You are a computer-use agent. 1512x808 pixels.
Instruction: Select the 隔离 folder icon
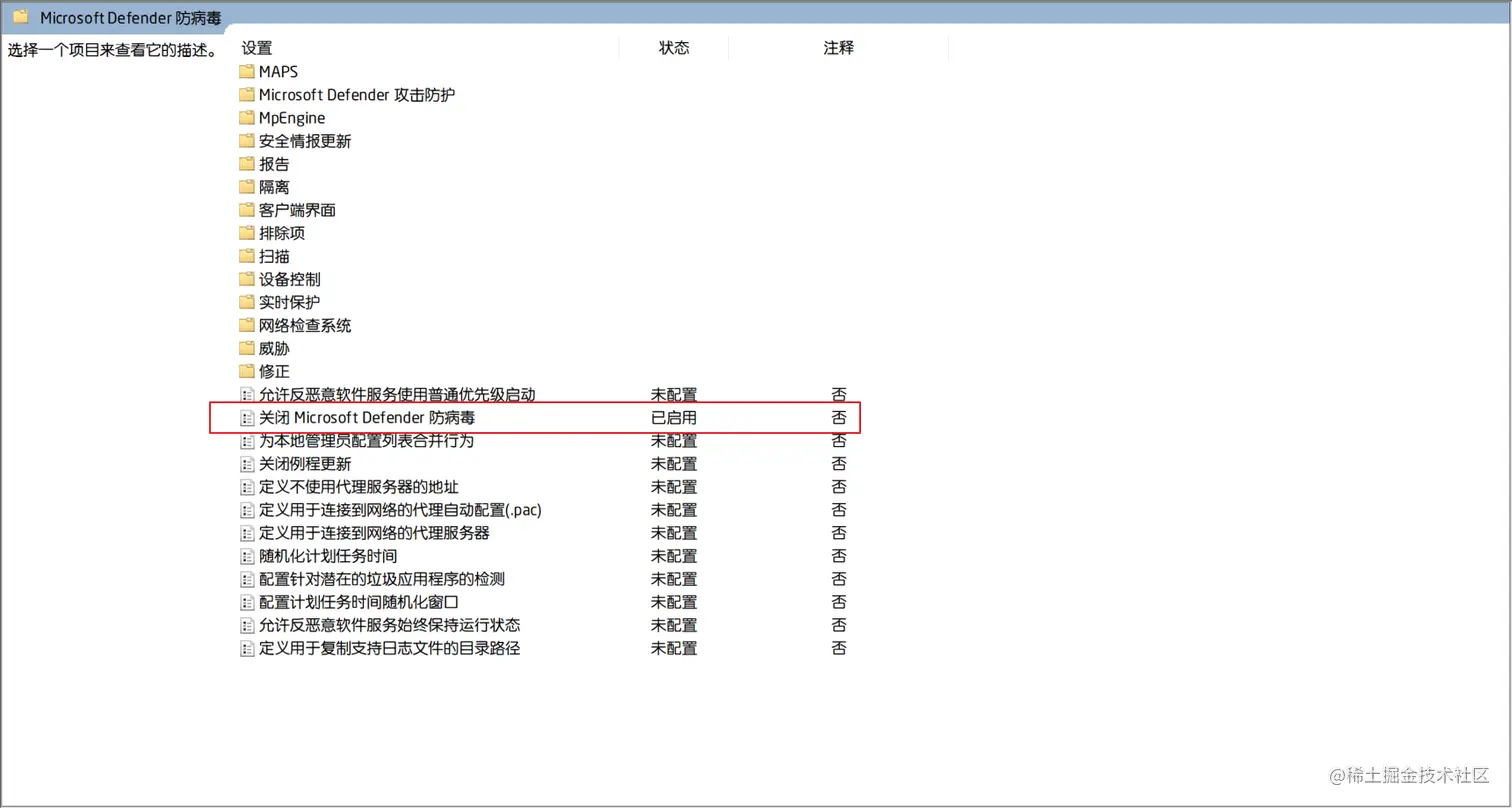(x=247, y=186)
